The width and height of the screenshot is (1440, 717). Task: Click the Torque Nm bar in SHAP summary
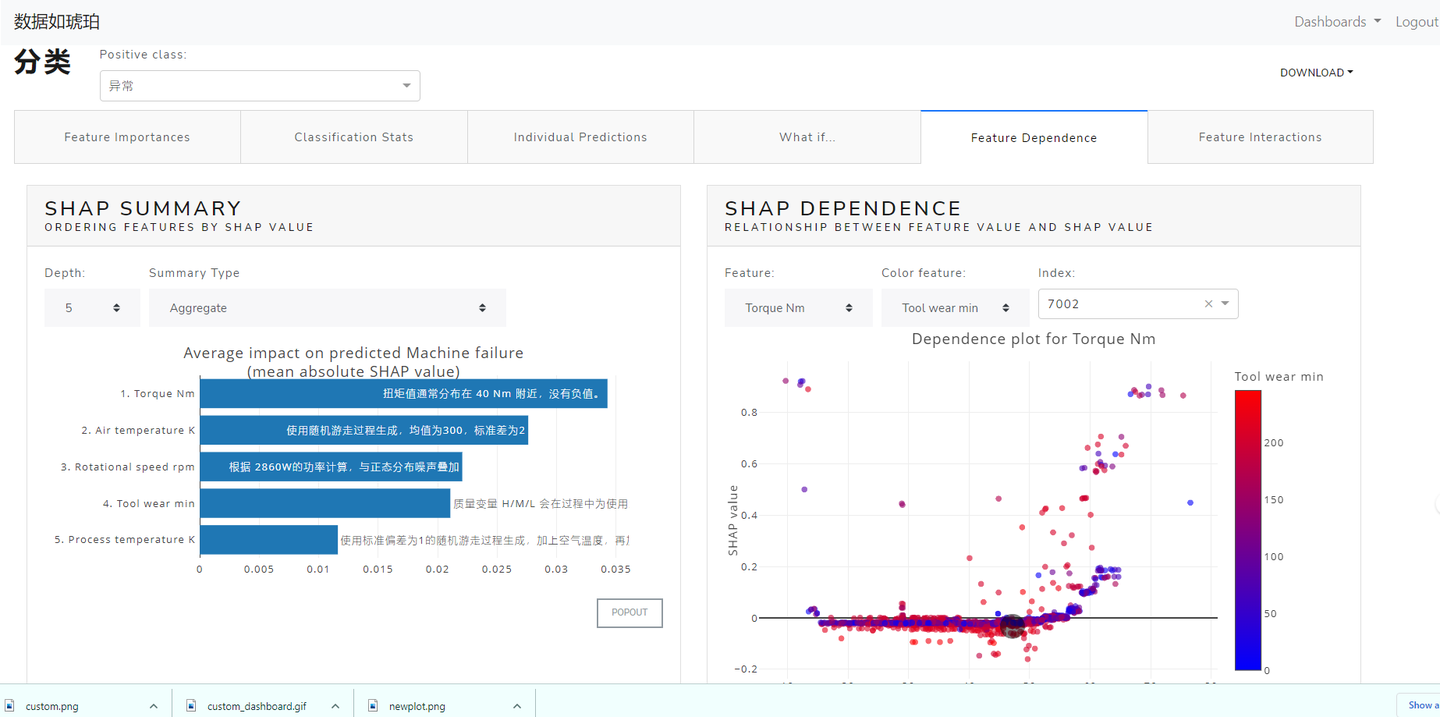pyautogui.click(x=403, y=394)
